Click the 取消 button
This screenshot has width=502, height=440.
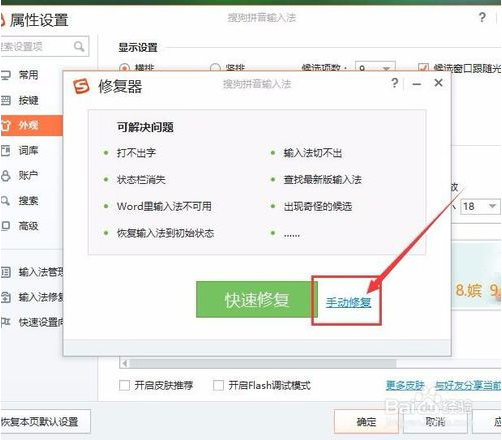(435, 422)
